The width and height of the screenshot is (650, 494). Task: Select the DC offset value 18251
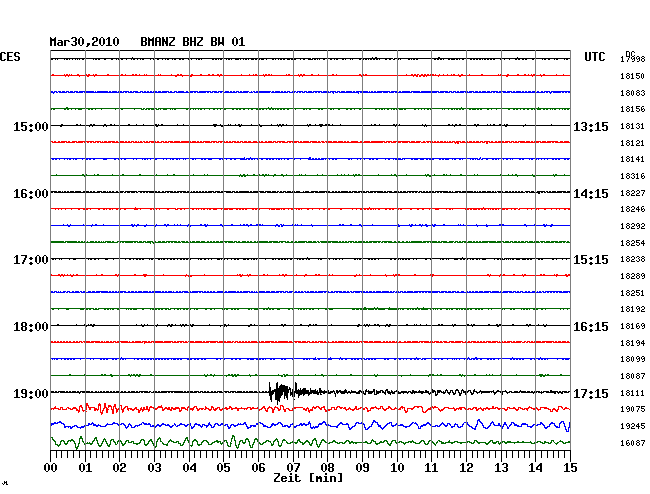633,293
